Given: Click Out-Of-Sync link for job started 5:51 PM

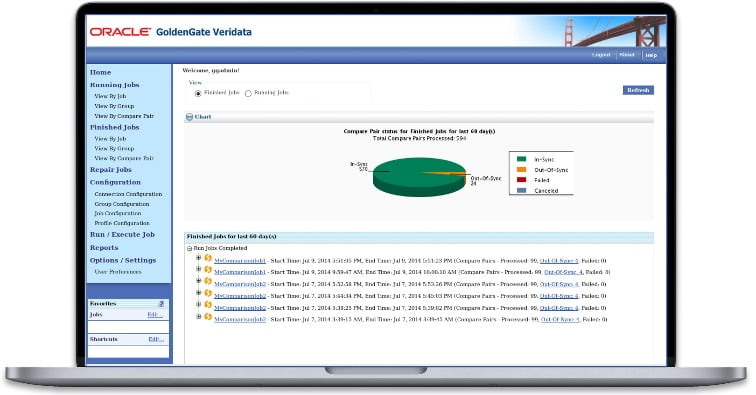Looking at the screenshot, I should pyautogui.click(x=559, y=261).
